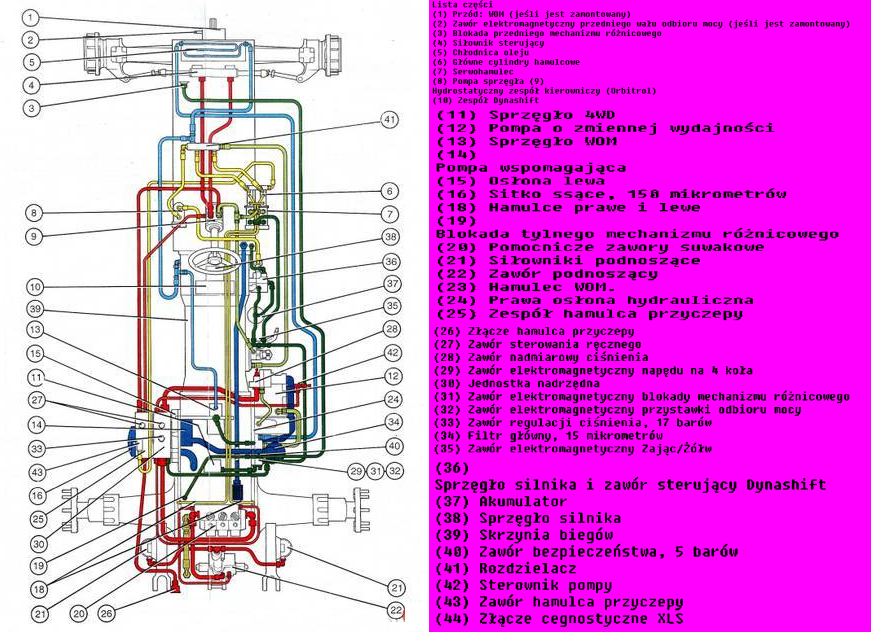Screen dimensions: 871x632
Task: Click callout circle number 1 on diagram
Action: pos(31,18)
